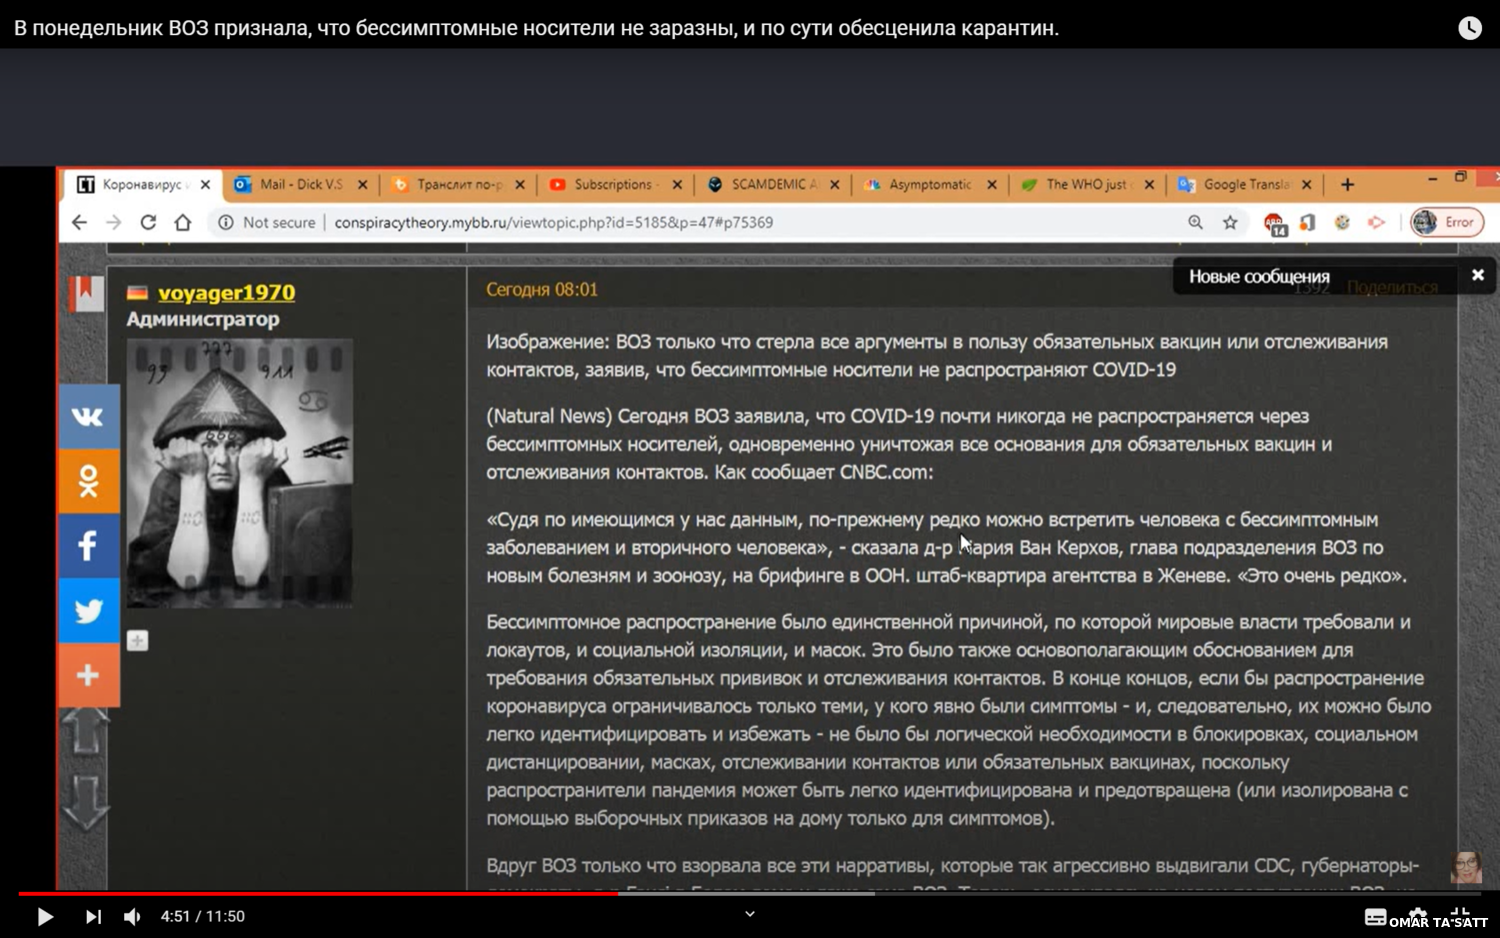This screenshot has height=938, width=1500.
Task: View site info for Not secure
Action: pyautogui.click(x=267, y=222)
